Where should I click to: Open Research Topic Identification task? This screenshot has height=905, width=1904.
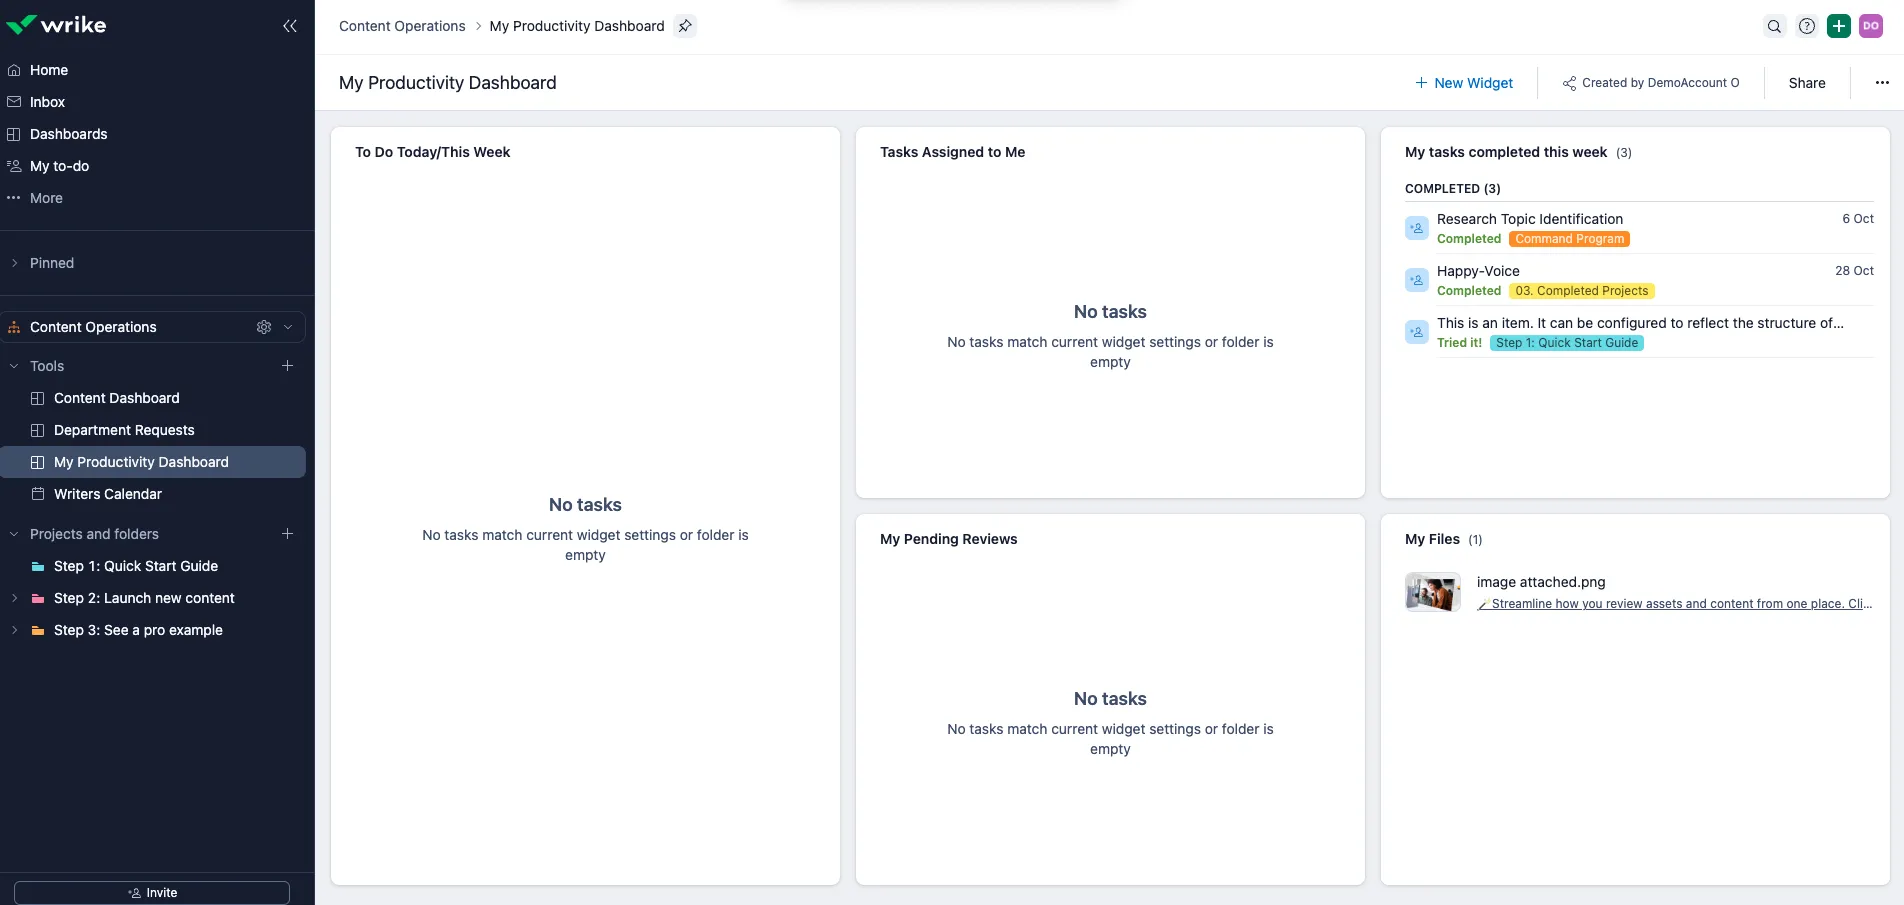click(1530, 219)
